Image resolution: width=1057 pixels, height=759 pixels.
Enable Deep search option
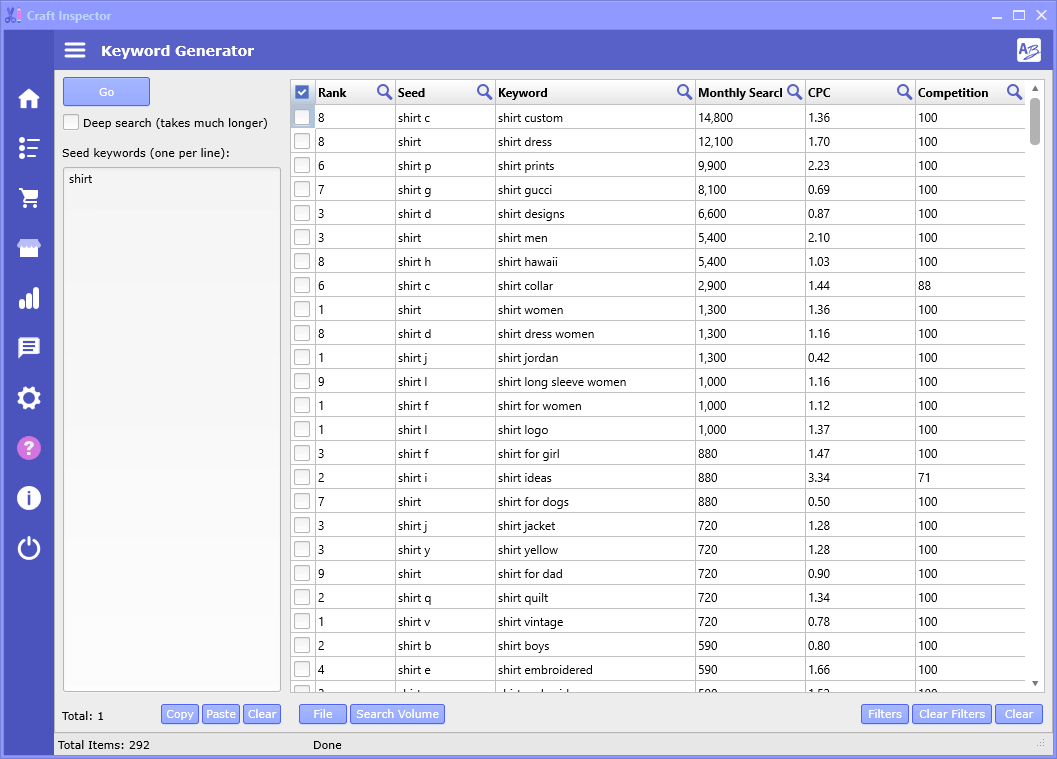(70, 121)
